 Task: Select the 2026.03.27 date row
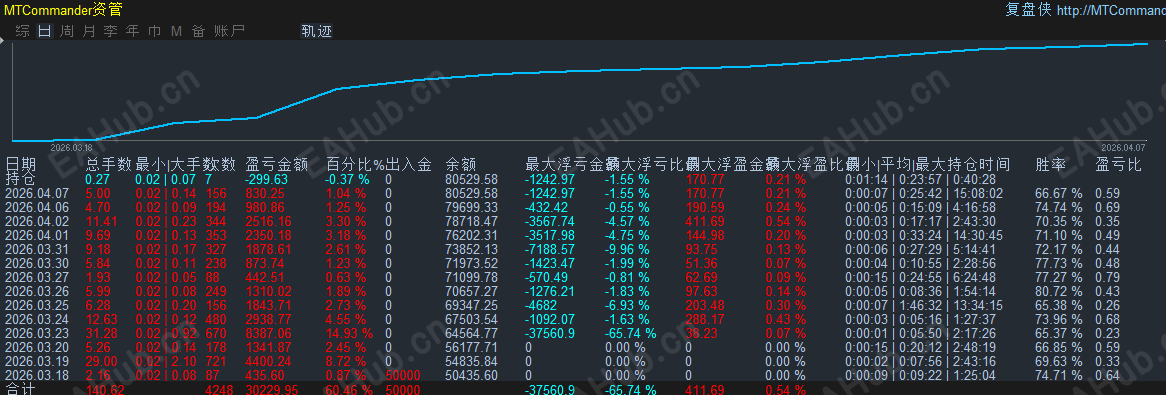[36, 277]
